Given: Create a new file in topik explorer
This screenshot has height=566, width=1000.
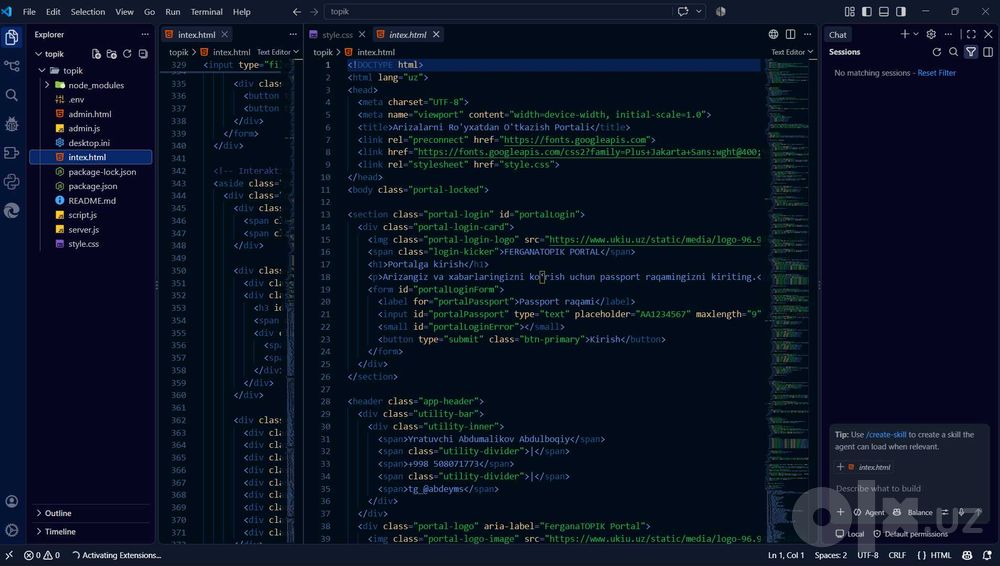Looking at the screenshot, I should click(96, 54).
